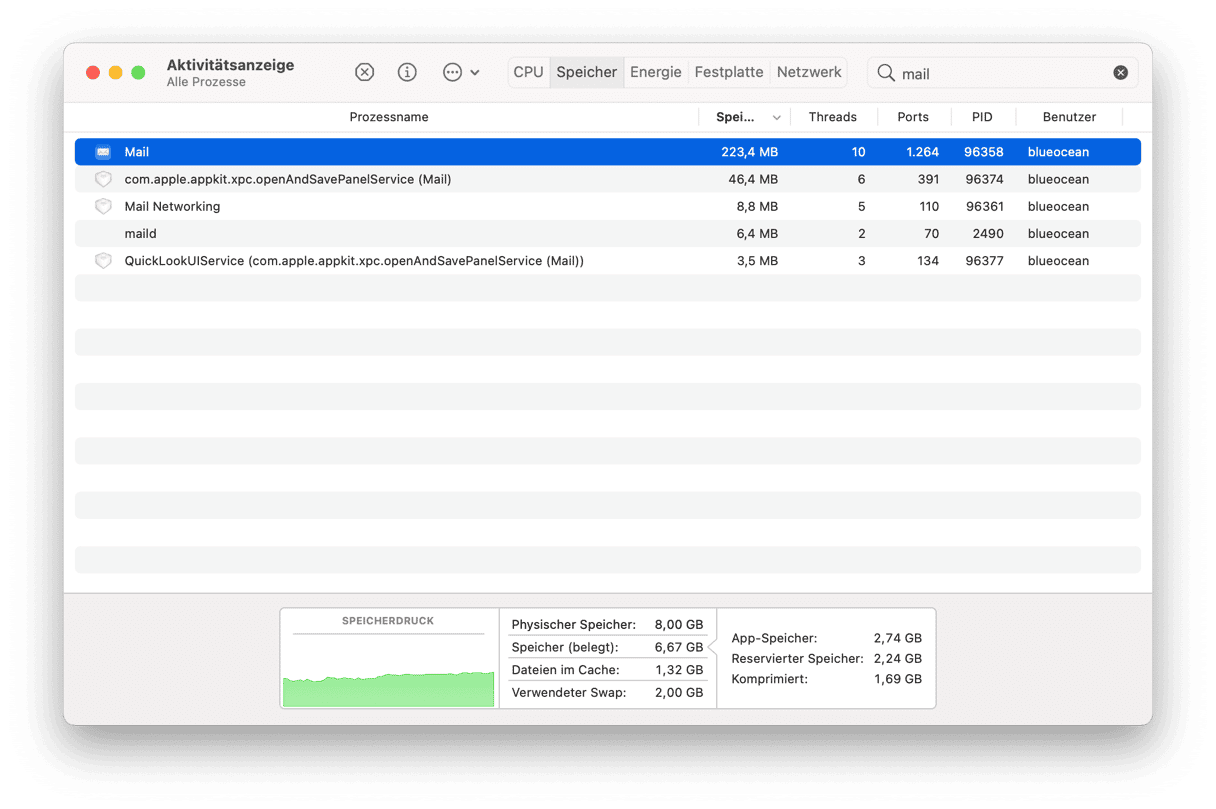Click the 223,4 MB memory value
The height and width of the screenshot is (809, 1216).
coord(749,152)
